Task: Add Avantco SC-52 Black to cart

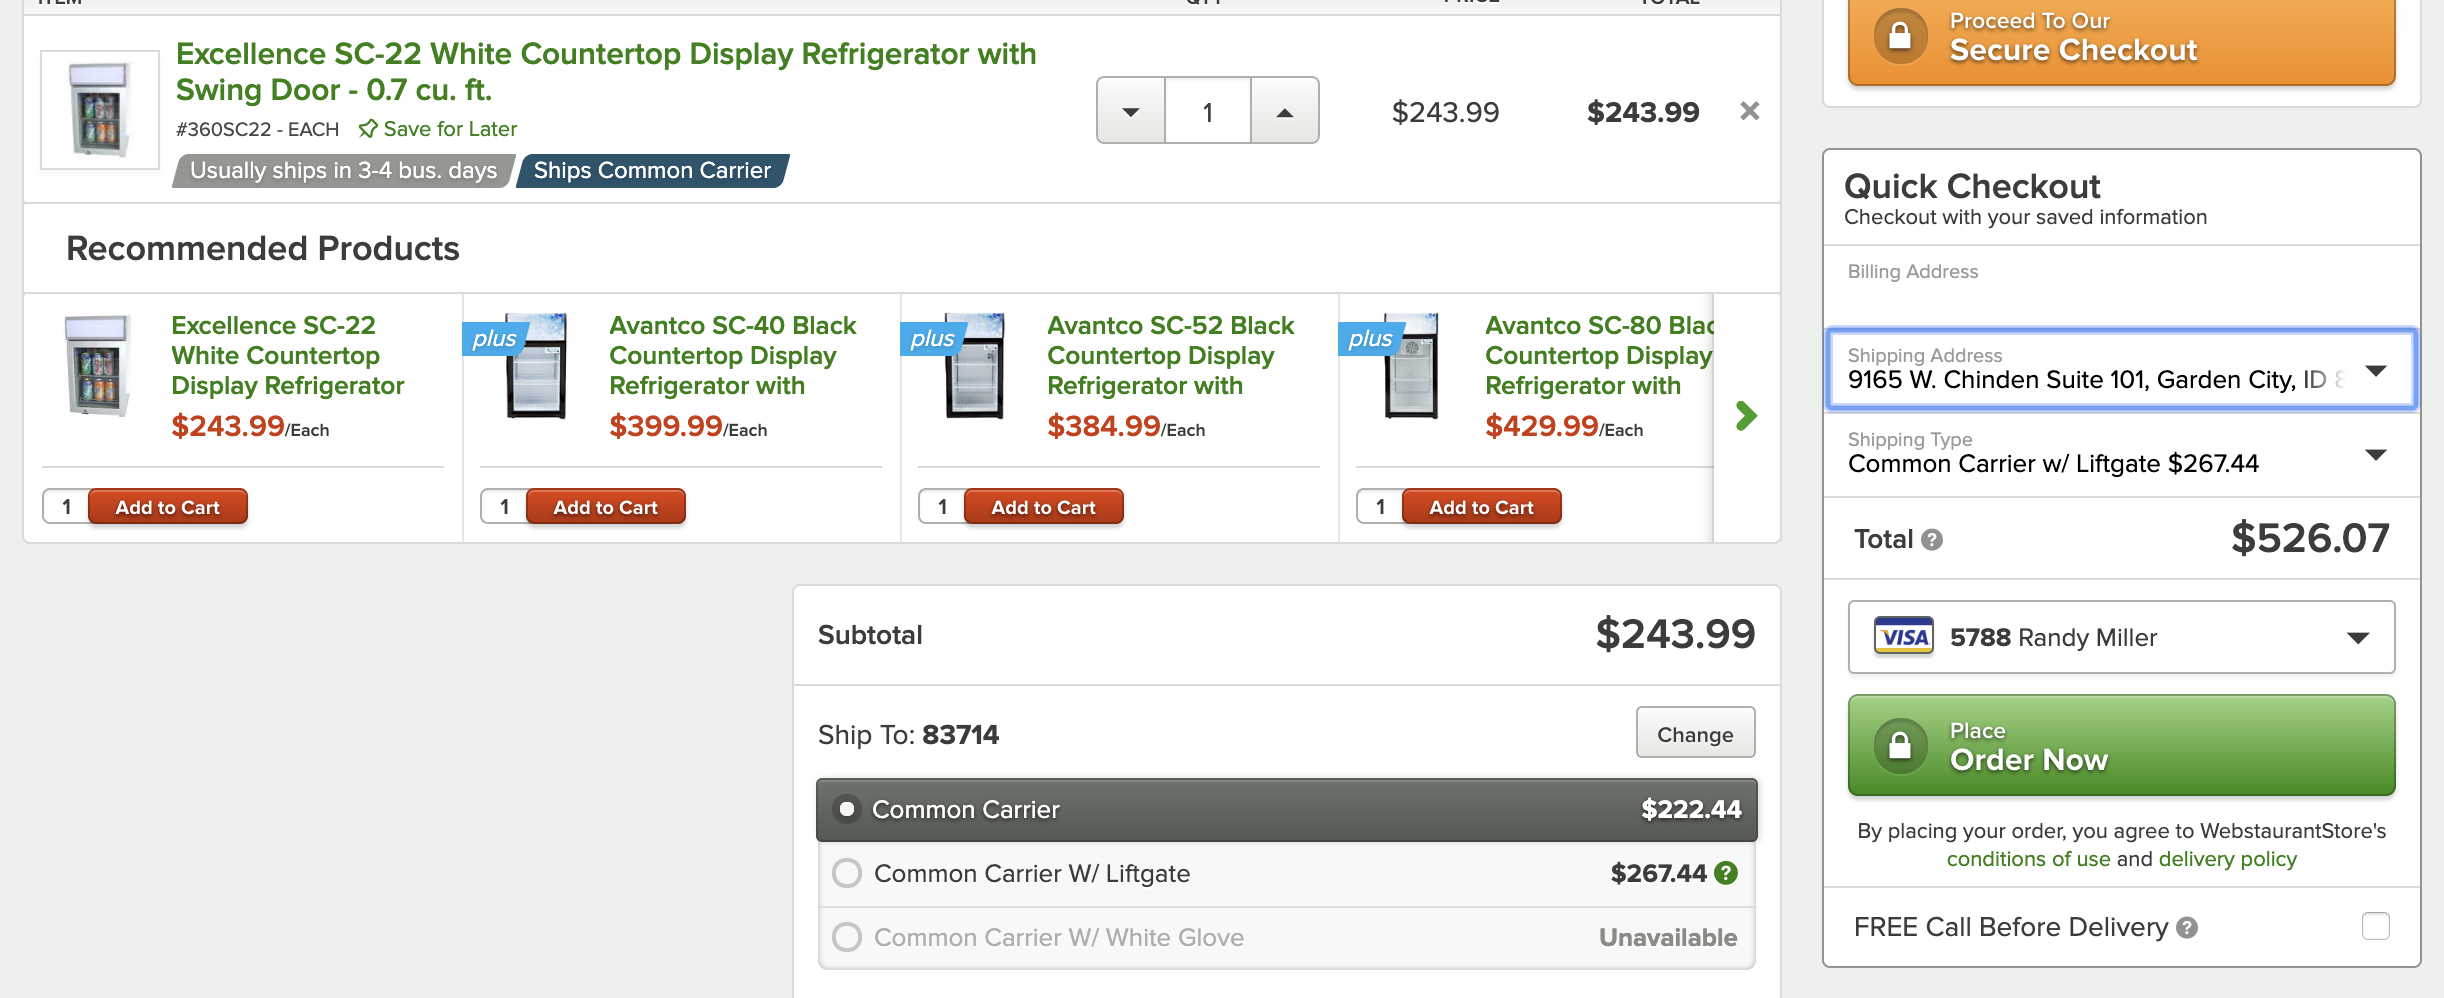Action: pos(1043,507)
